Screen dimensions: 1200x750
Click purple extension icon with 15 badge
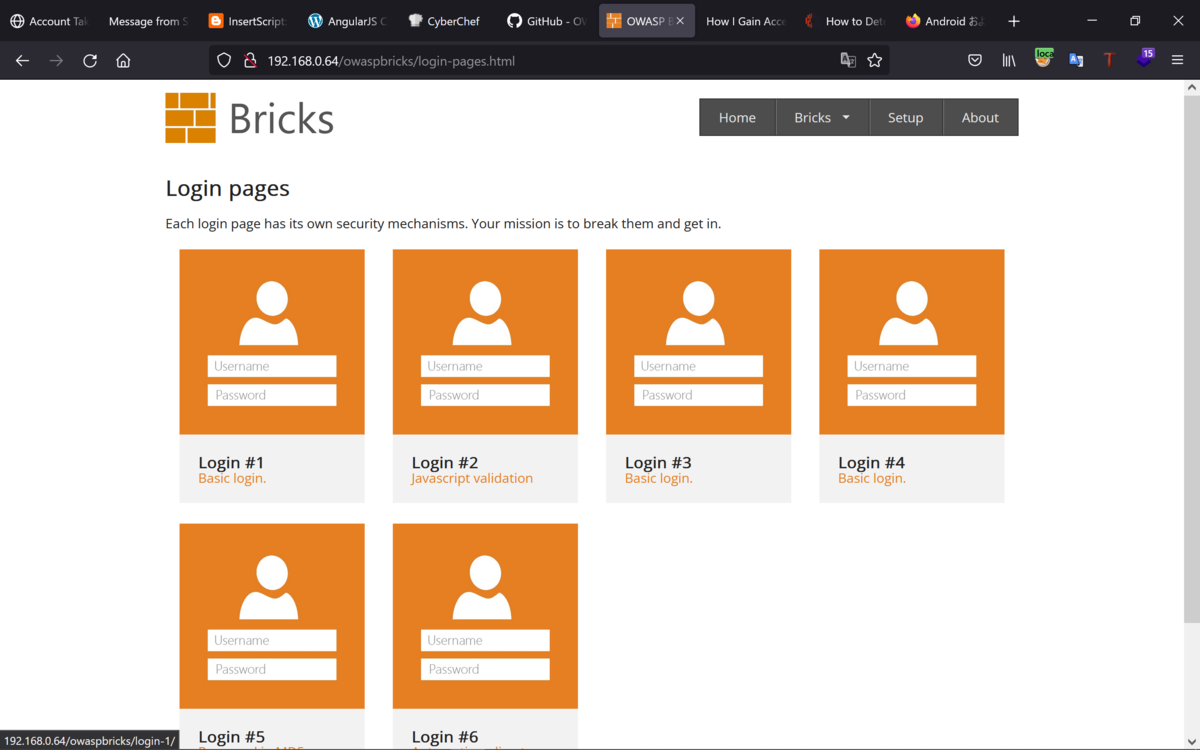pos(1144,58)
